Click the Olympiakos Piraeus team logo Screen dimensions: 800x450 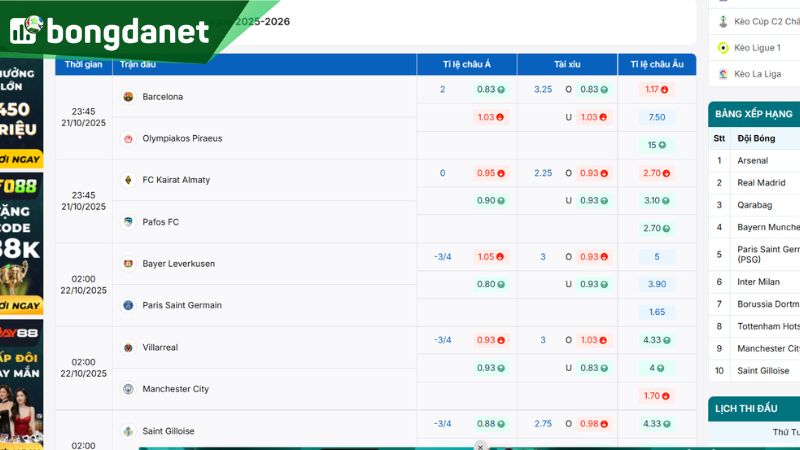128,139
